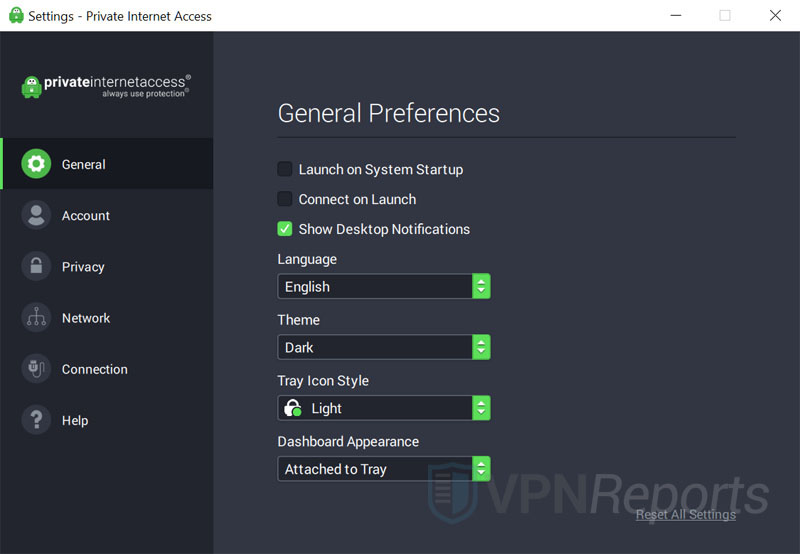This screenshot has width=800, height=554.
Task: Open the Connection settings page
Action: tap(94, 369)
